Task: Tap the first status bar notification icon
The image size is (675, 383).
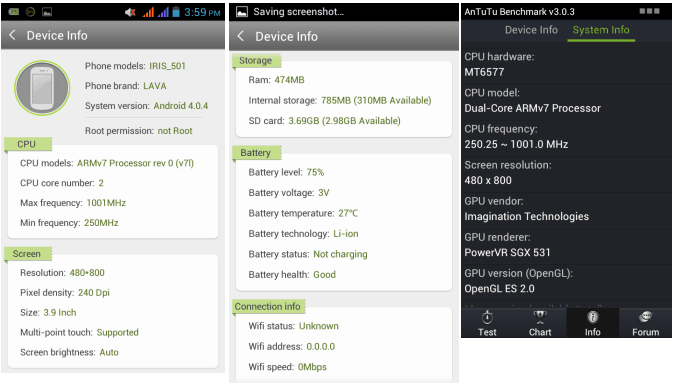Action: 14,12
